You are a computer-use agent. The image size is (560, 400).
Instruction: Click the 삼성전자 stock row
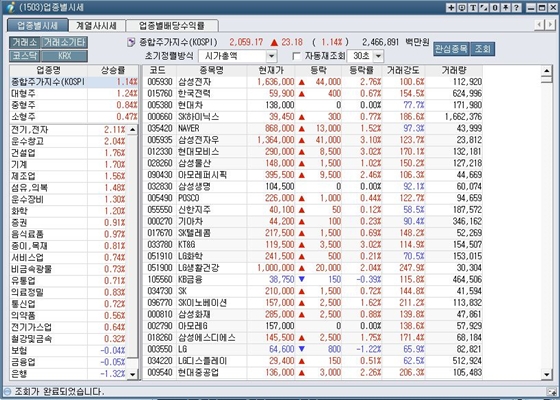point(313,82)
